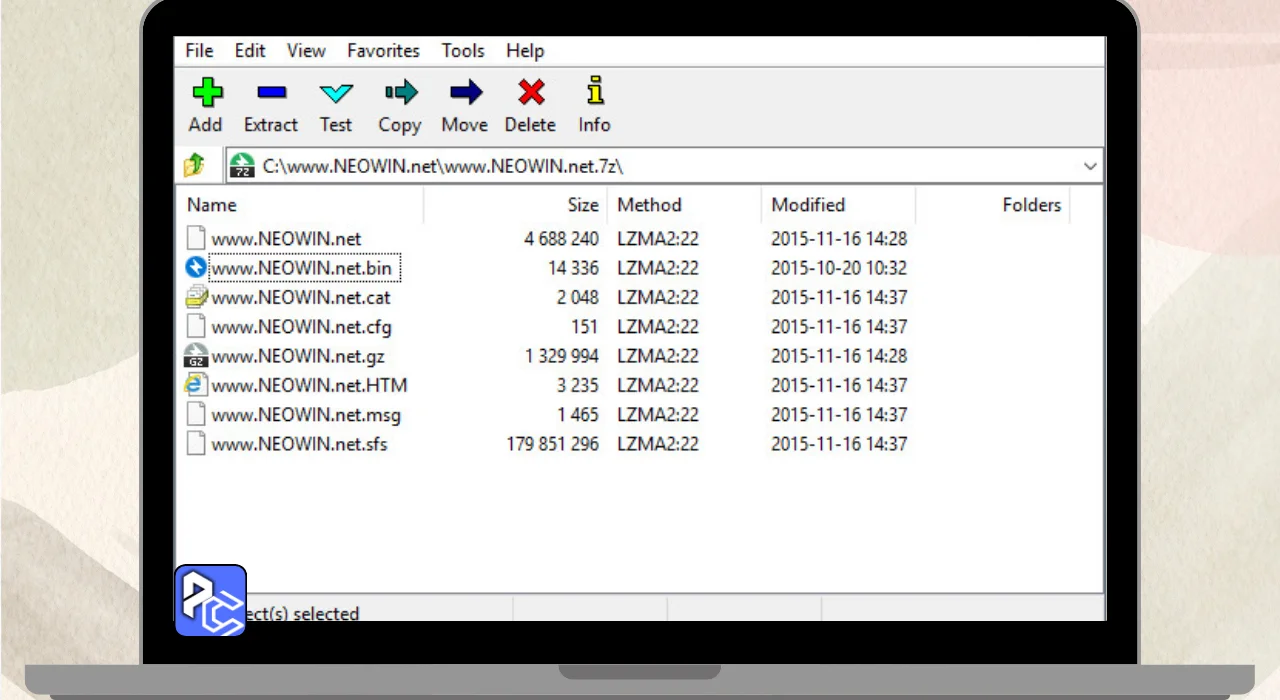Click the GZ icon of www.NEOWIN.net.gz
Viewport: 1280px width, 700px height.
click(196, 356)
